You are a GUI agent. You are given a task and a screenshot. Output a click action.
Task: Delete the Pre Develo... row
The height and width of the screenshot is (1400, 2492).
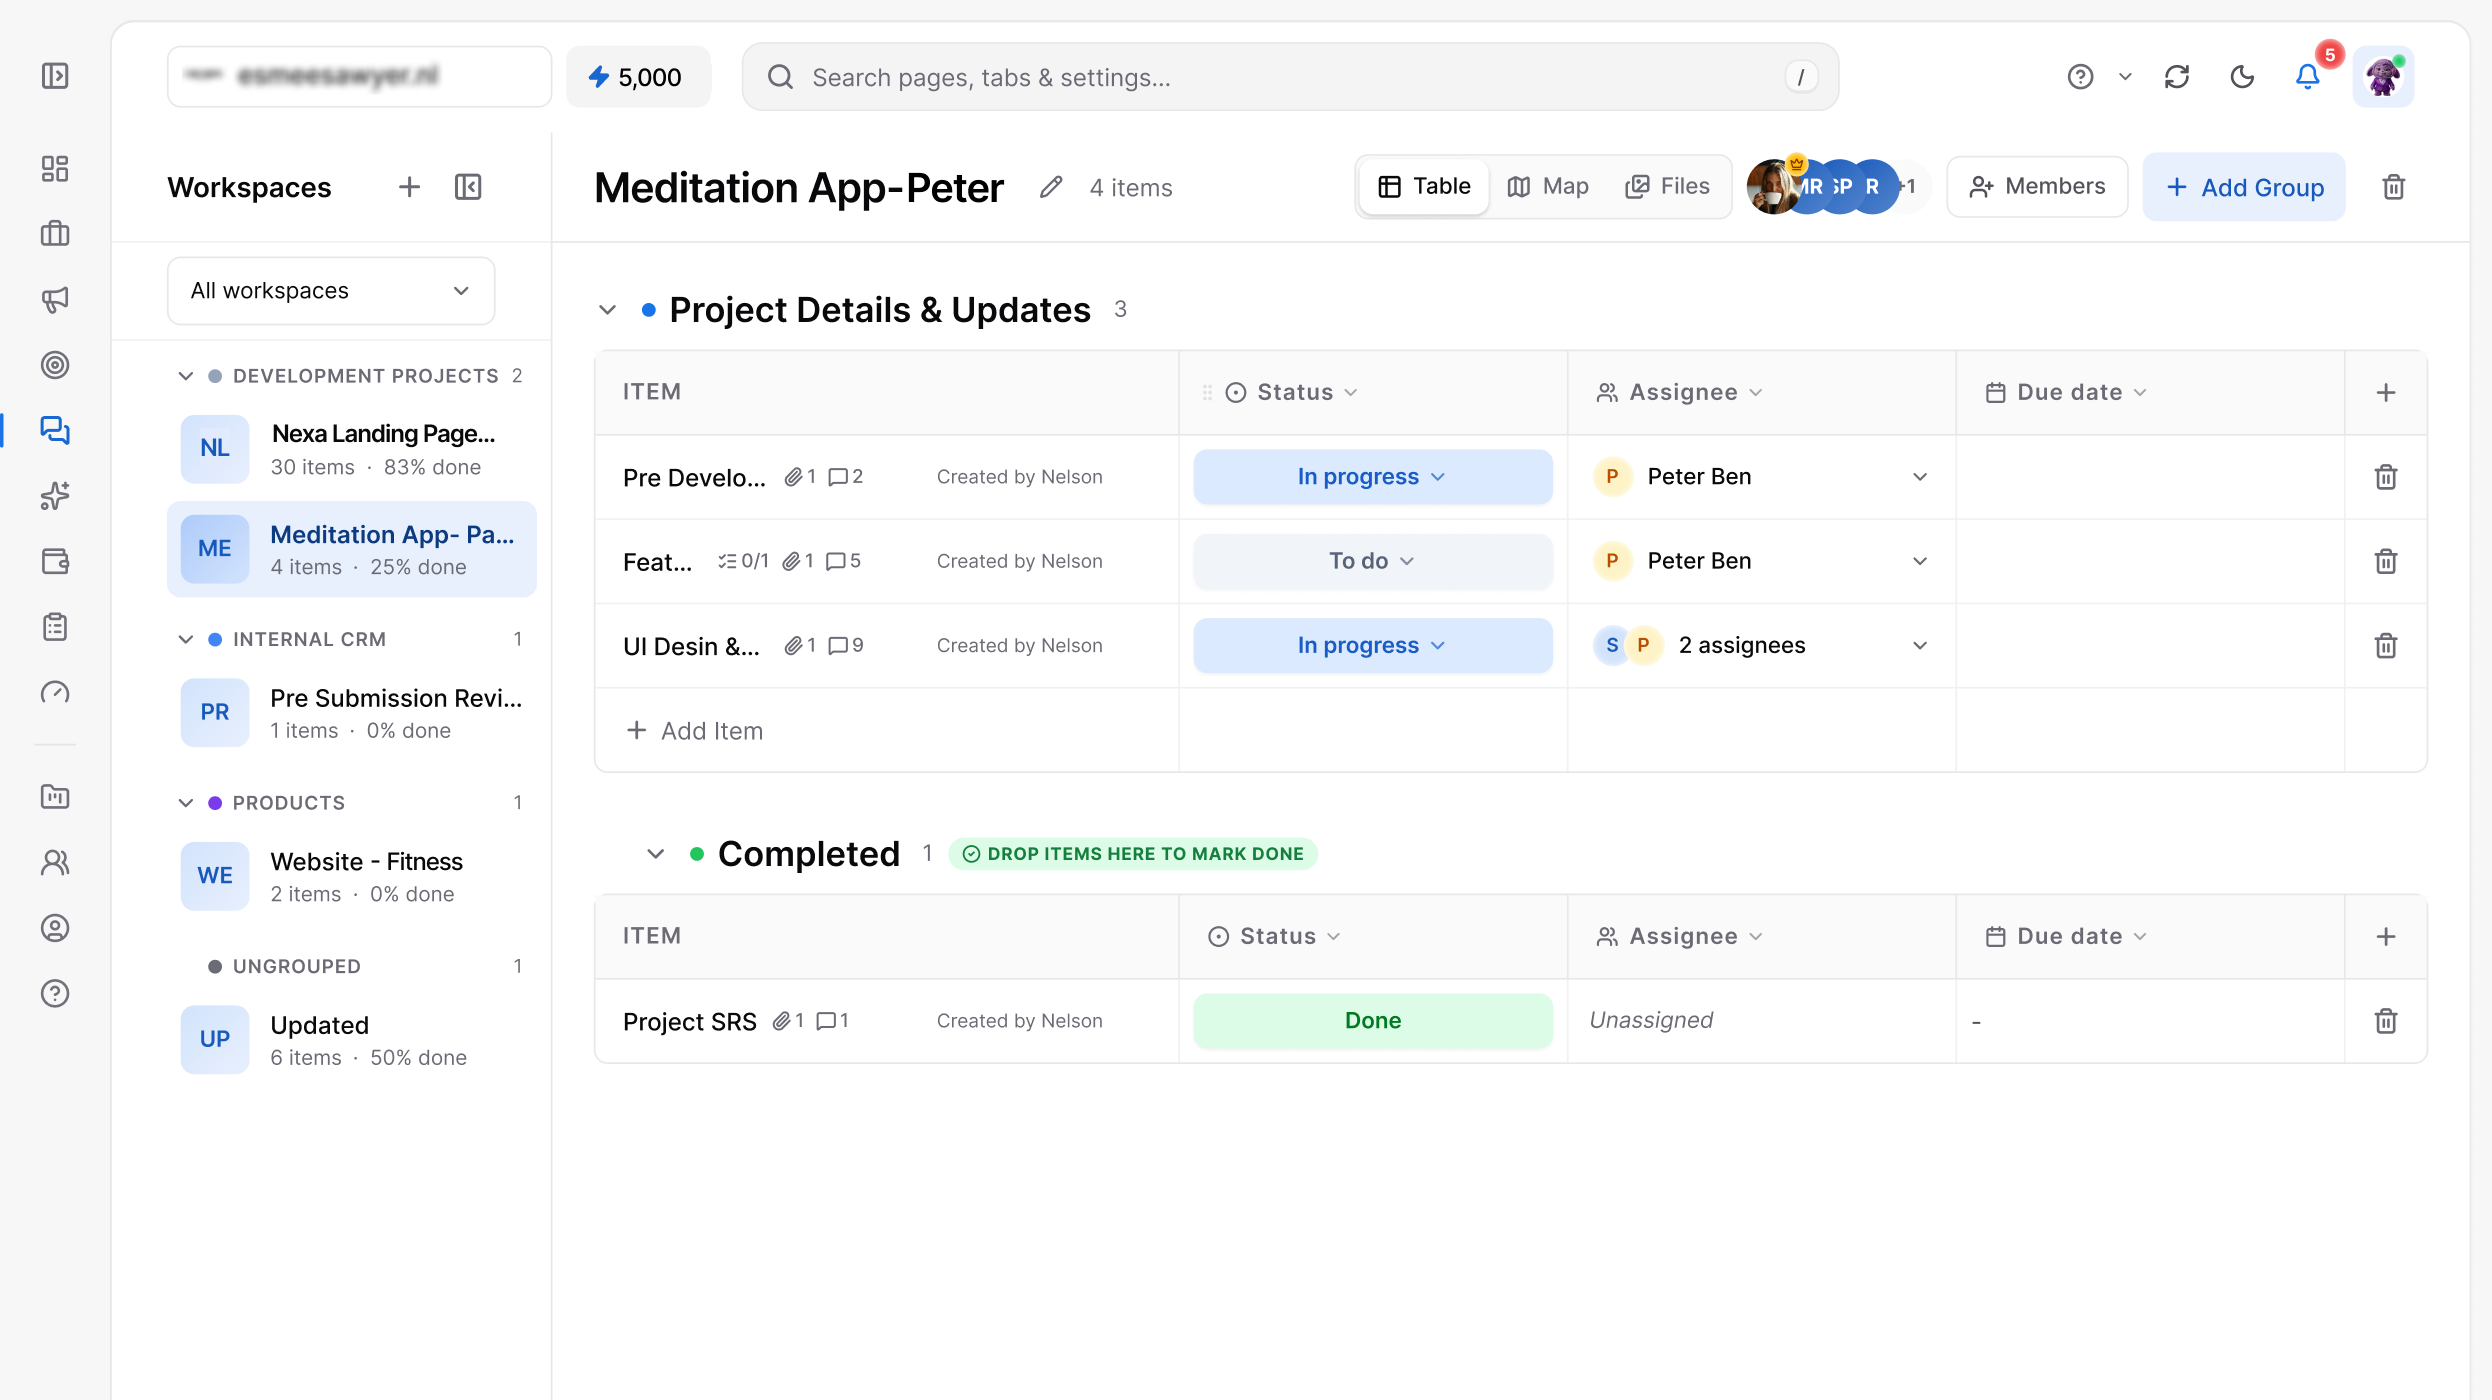pos(2386,477)
